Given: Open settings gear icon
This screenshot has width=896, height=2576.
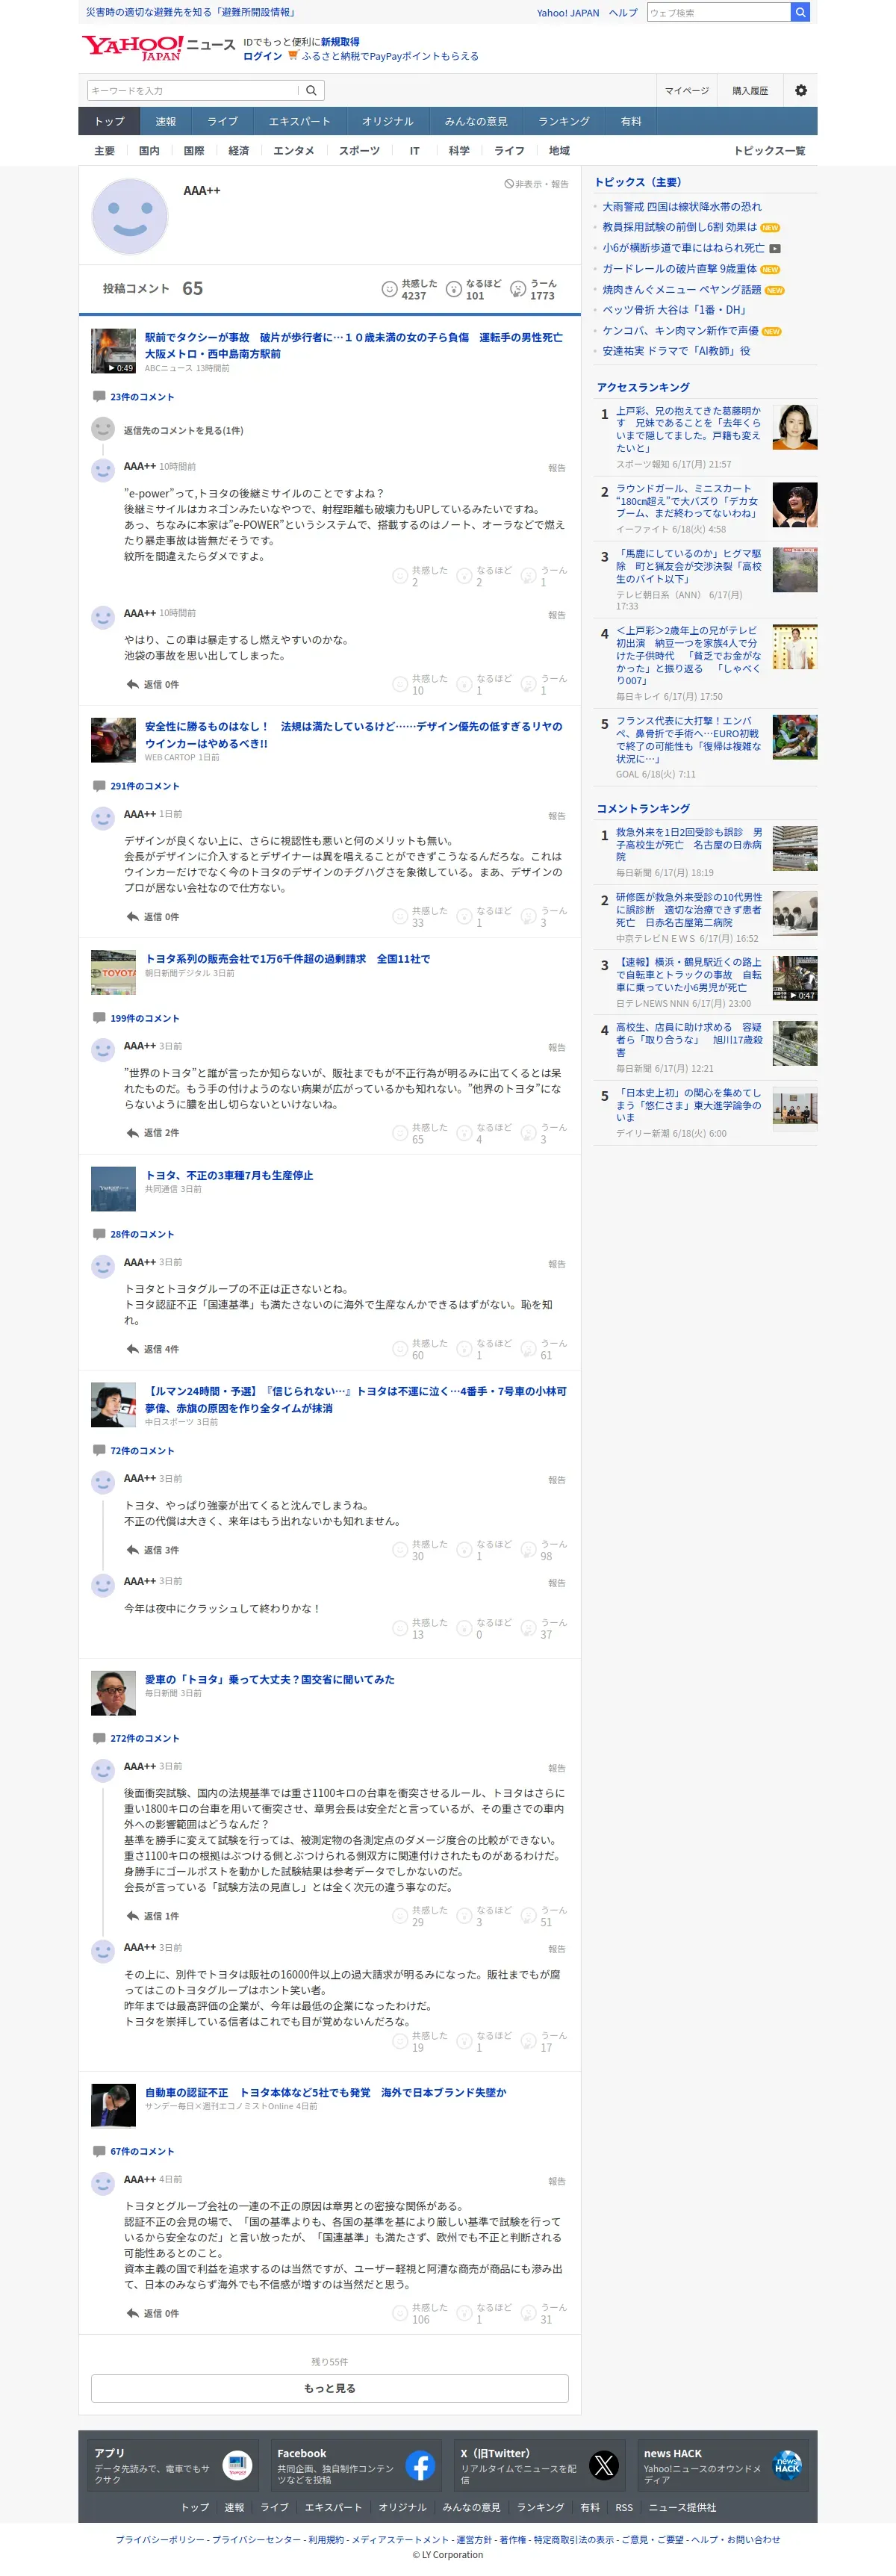Looking at the screenshot, I should (801, 90).
